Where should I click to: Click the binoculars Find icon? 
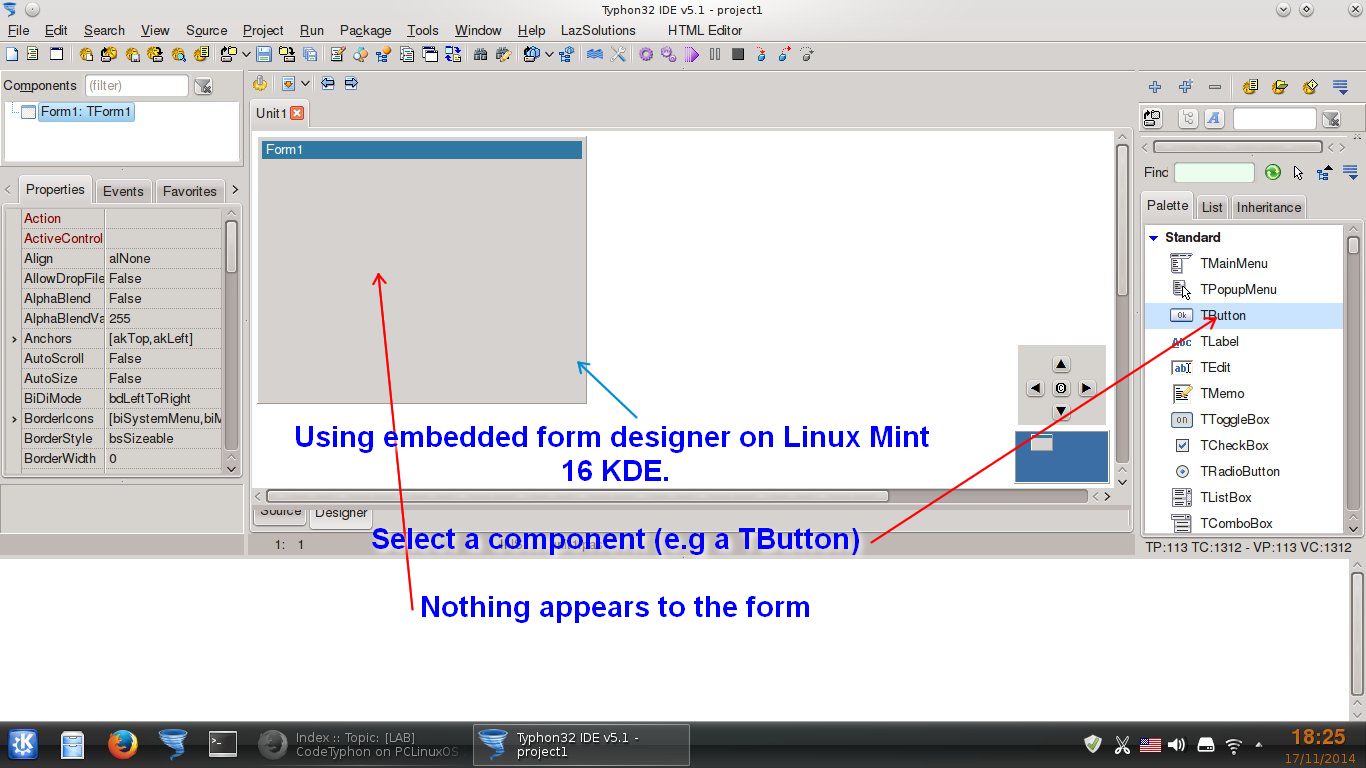coord(480,54)
